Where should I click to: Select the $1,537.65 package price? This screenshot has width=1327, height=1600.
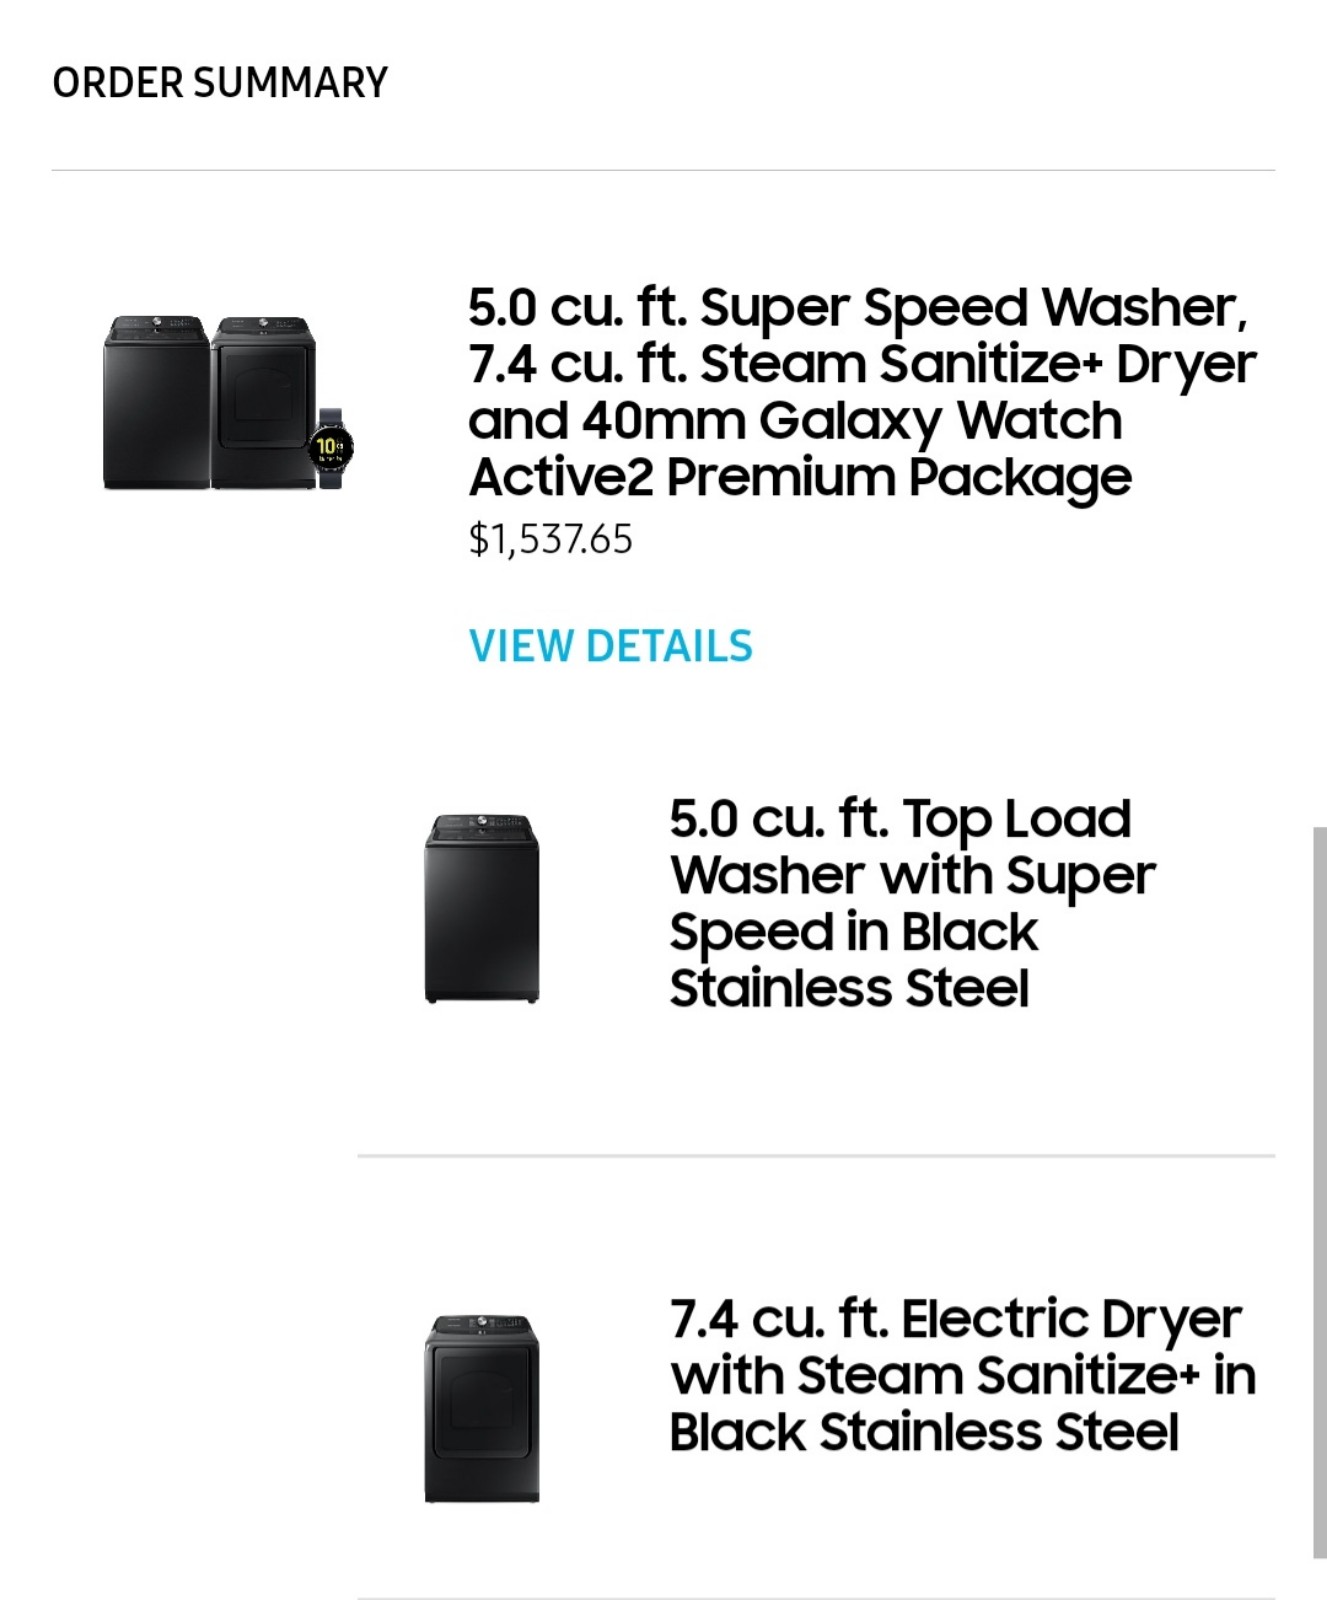pos(550,539)
